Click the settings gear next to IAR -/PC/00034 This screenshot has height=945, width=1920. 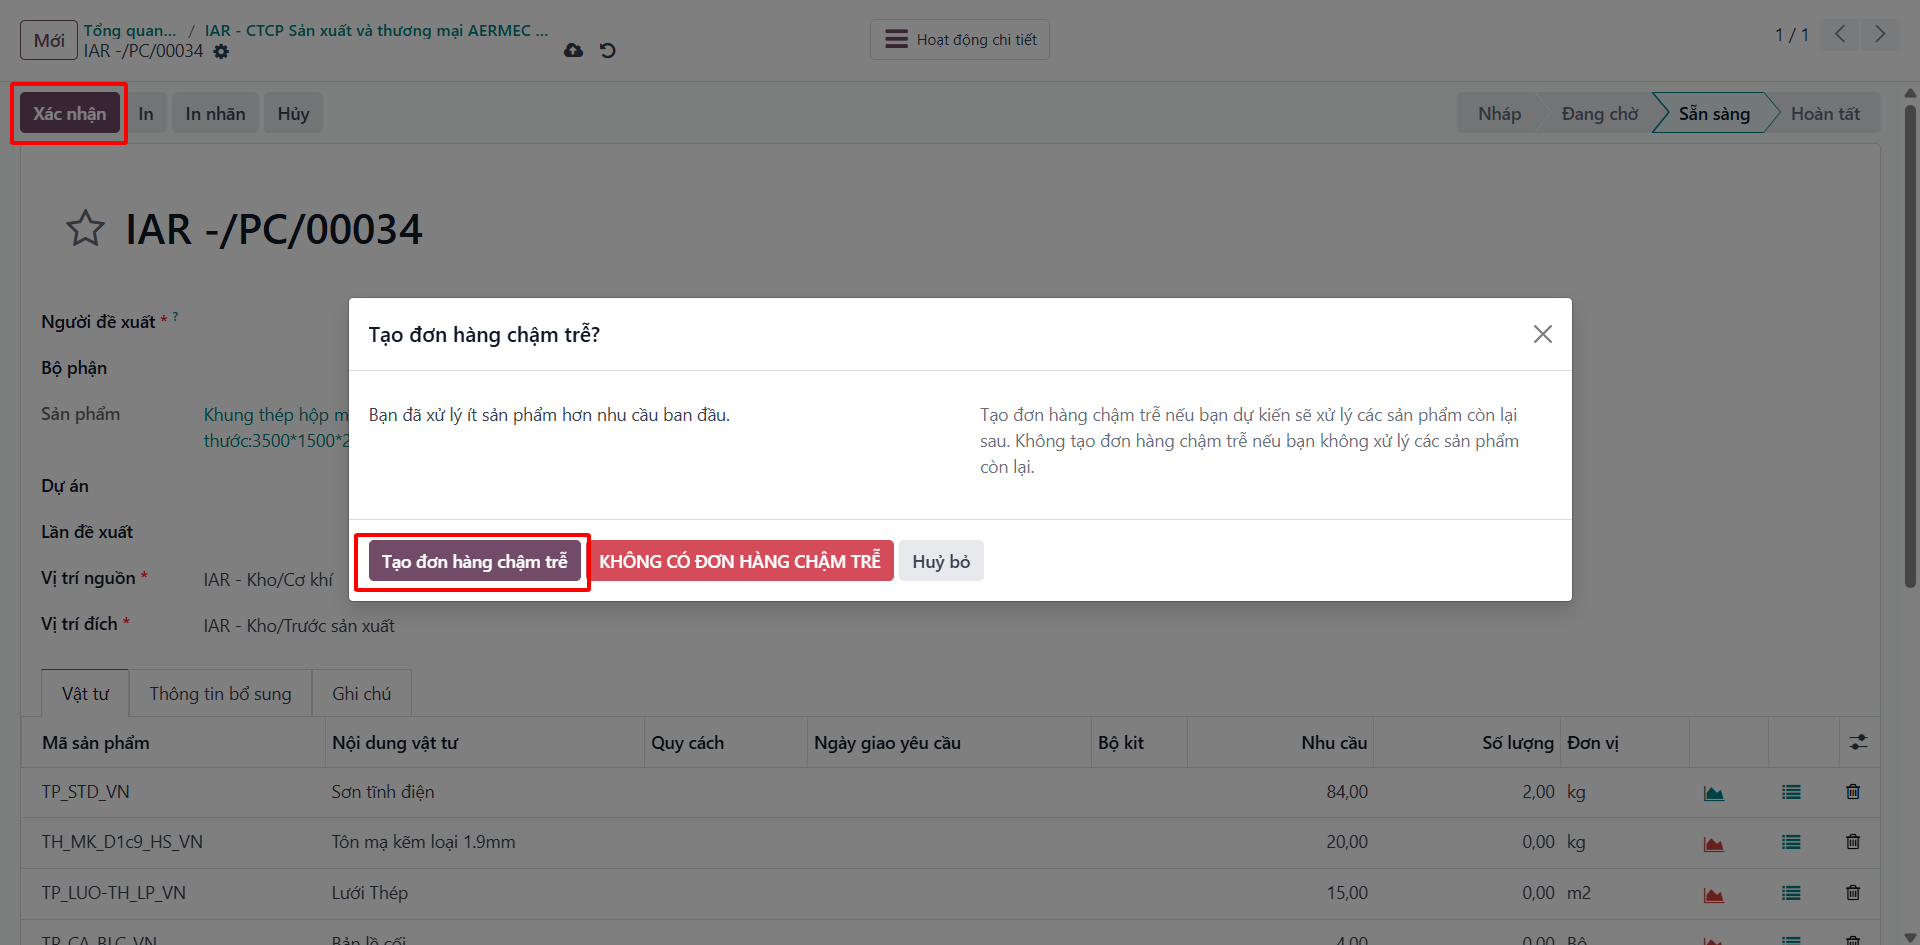(x=221, y=51)
